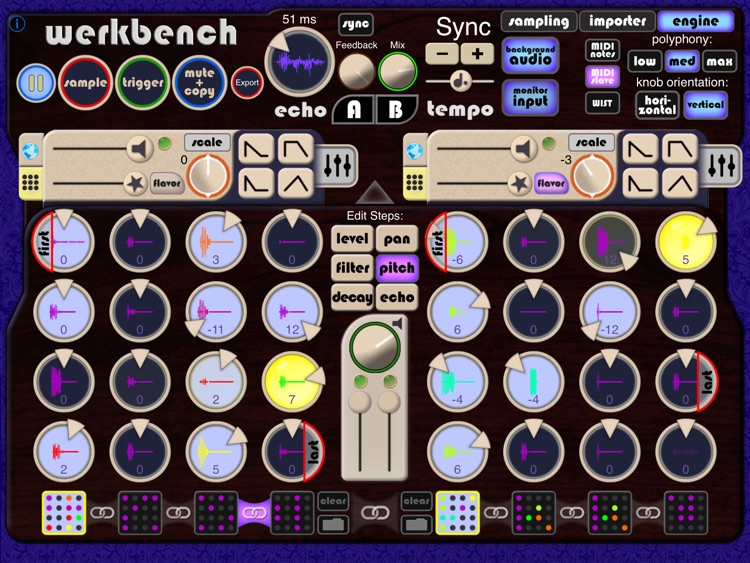Toggle MIDI slave mode
750x563 pixels.
(x=602, y=77)
